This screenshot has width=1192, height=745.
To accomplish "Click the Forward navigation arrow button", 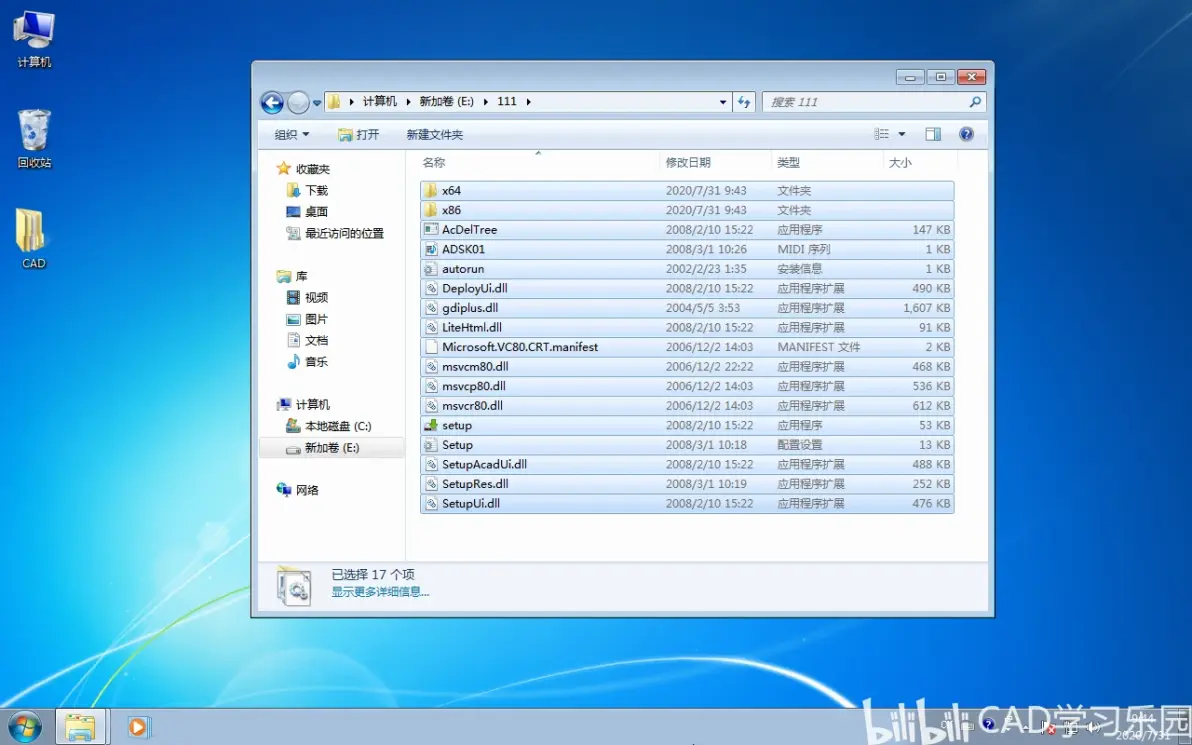I will [x=299, y=102].
